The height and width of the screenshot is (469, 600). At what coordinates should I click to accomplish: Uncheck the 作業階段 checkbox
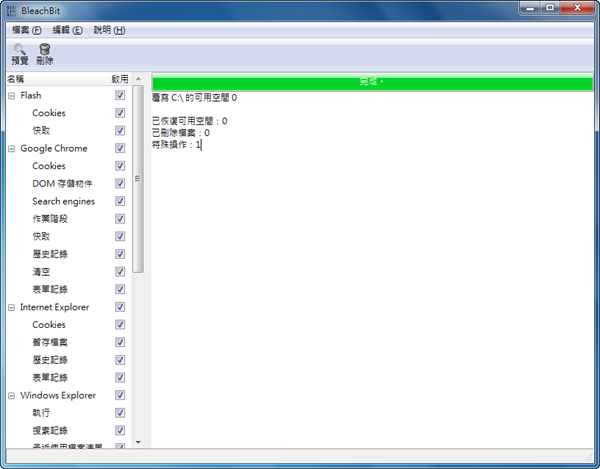(120, 218)
